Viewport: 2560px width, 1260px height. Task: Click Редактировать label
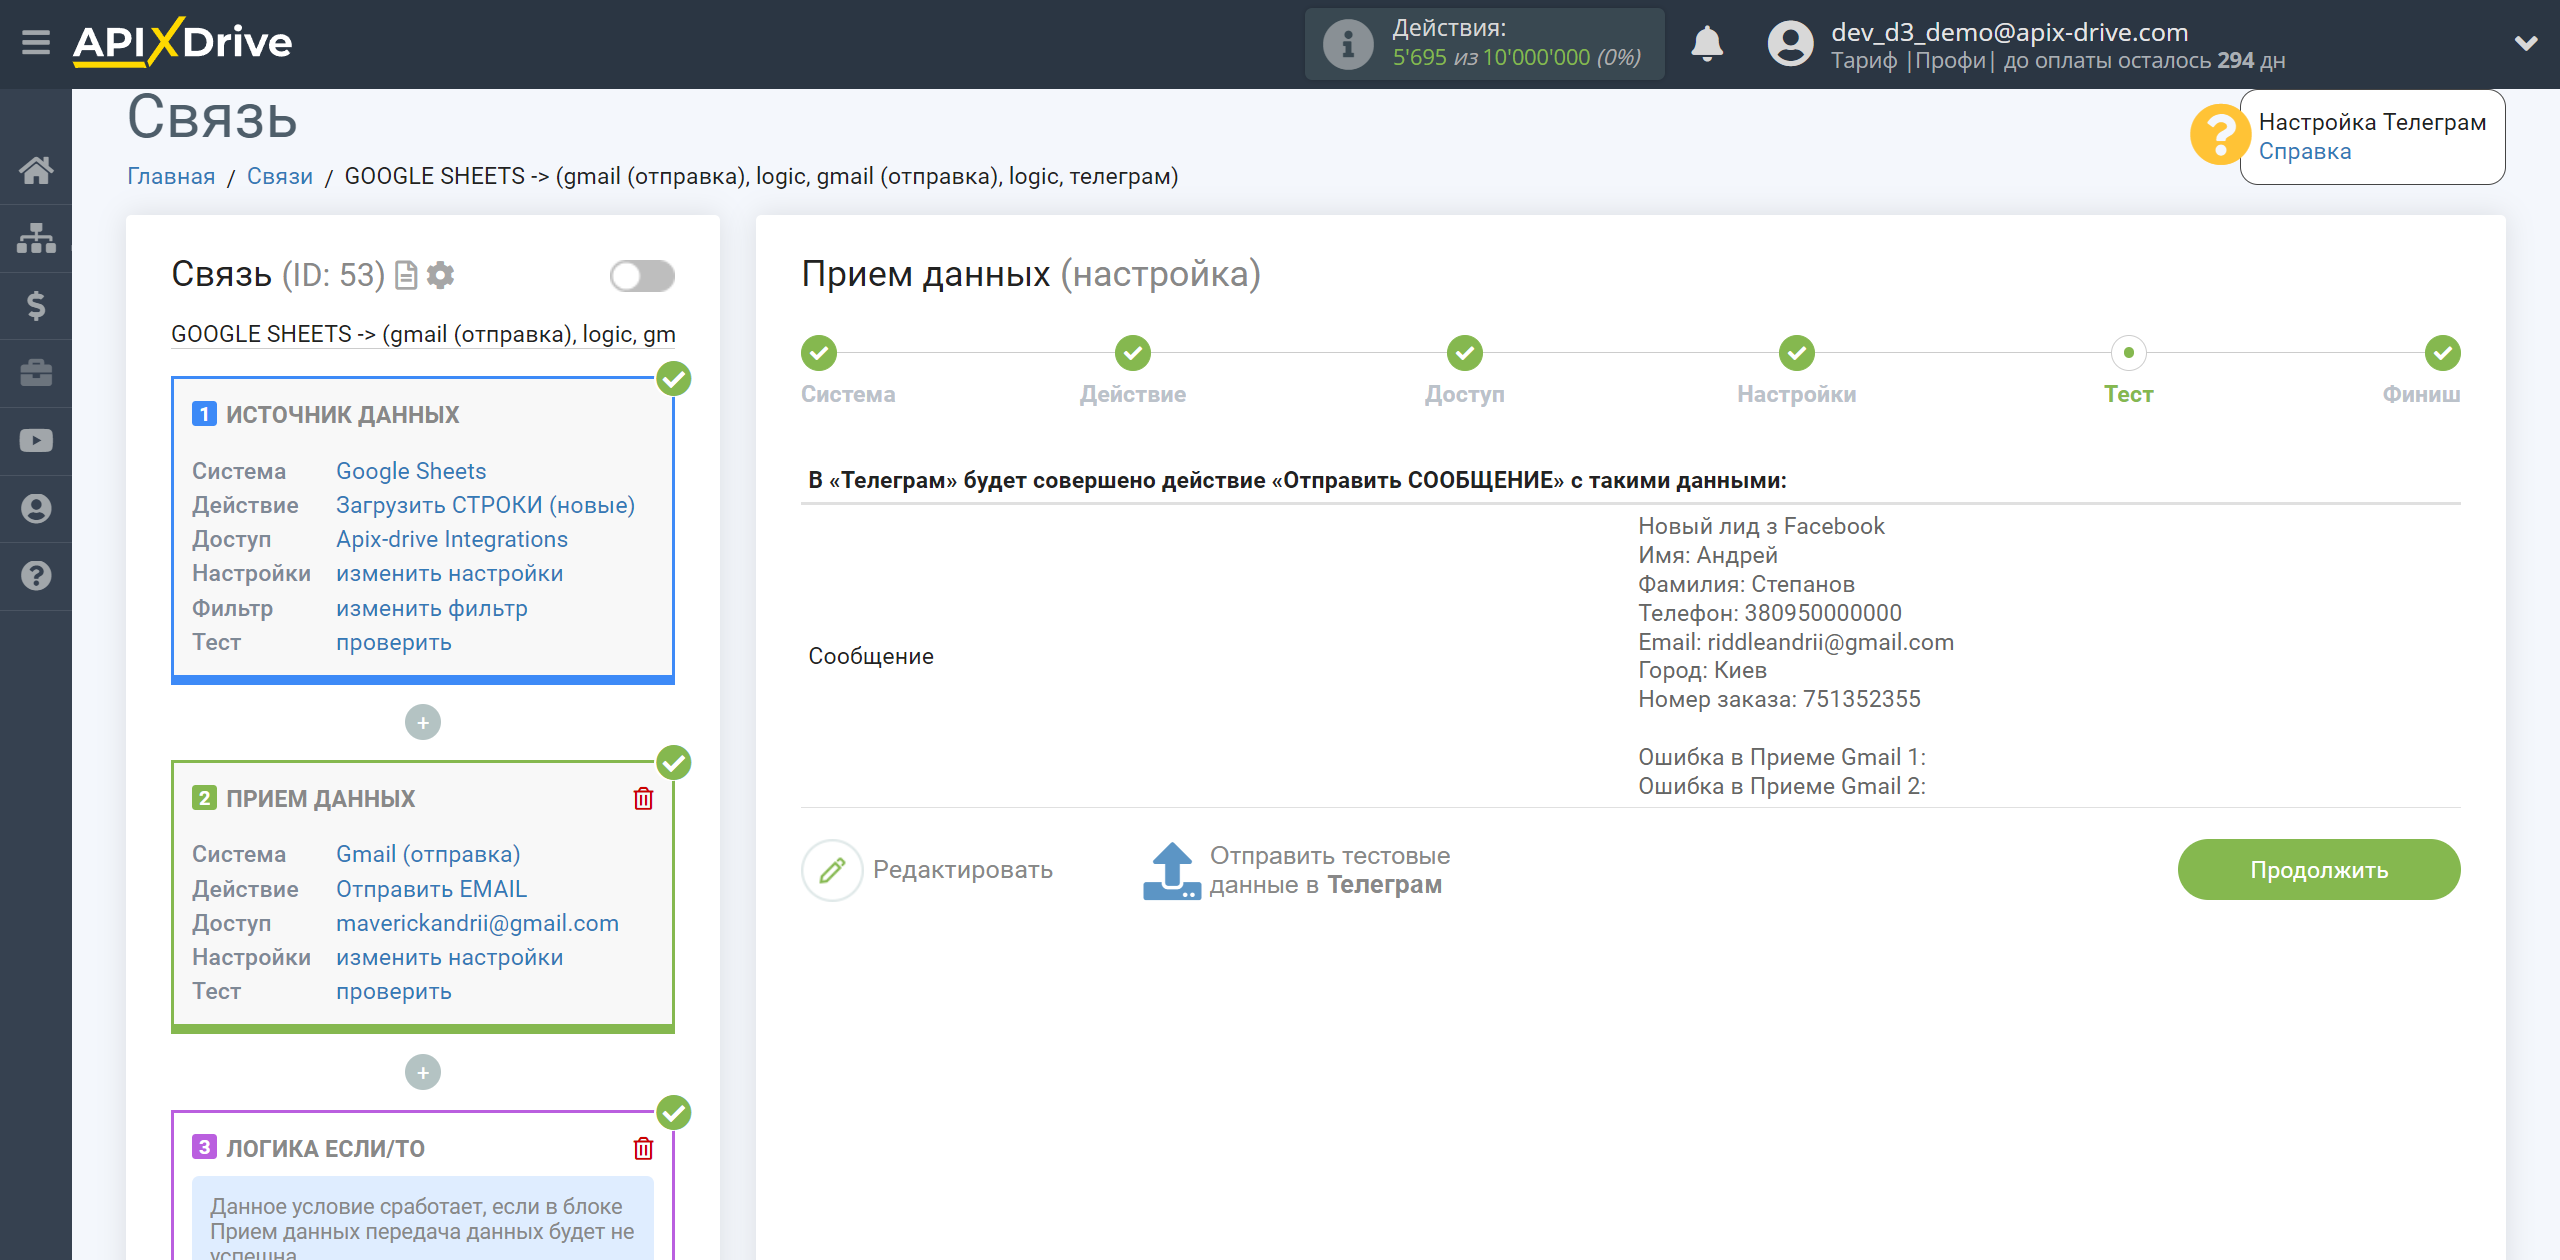963,870
